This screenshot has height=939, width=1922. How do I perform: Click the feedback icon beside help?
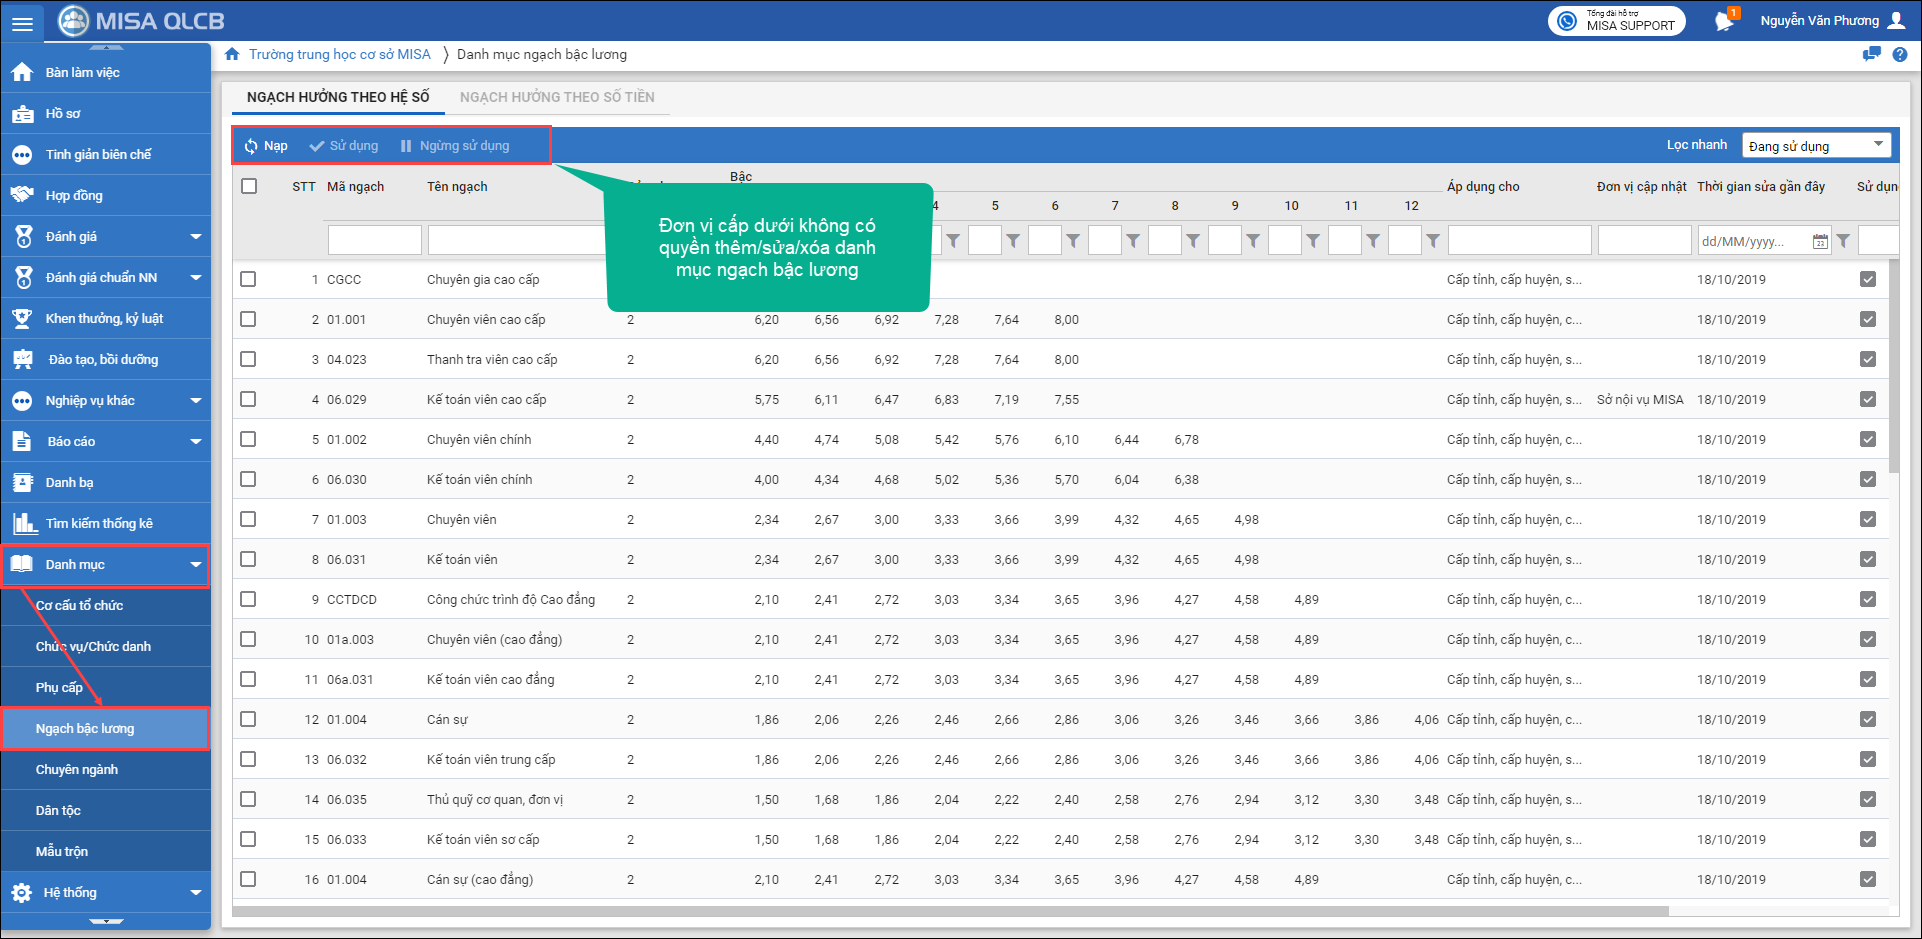pyautogui.click(x=1871, y=55)
